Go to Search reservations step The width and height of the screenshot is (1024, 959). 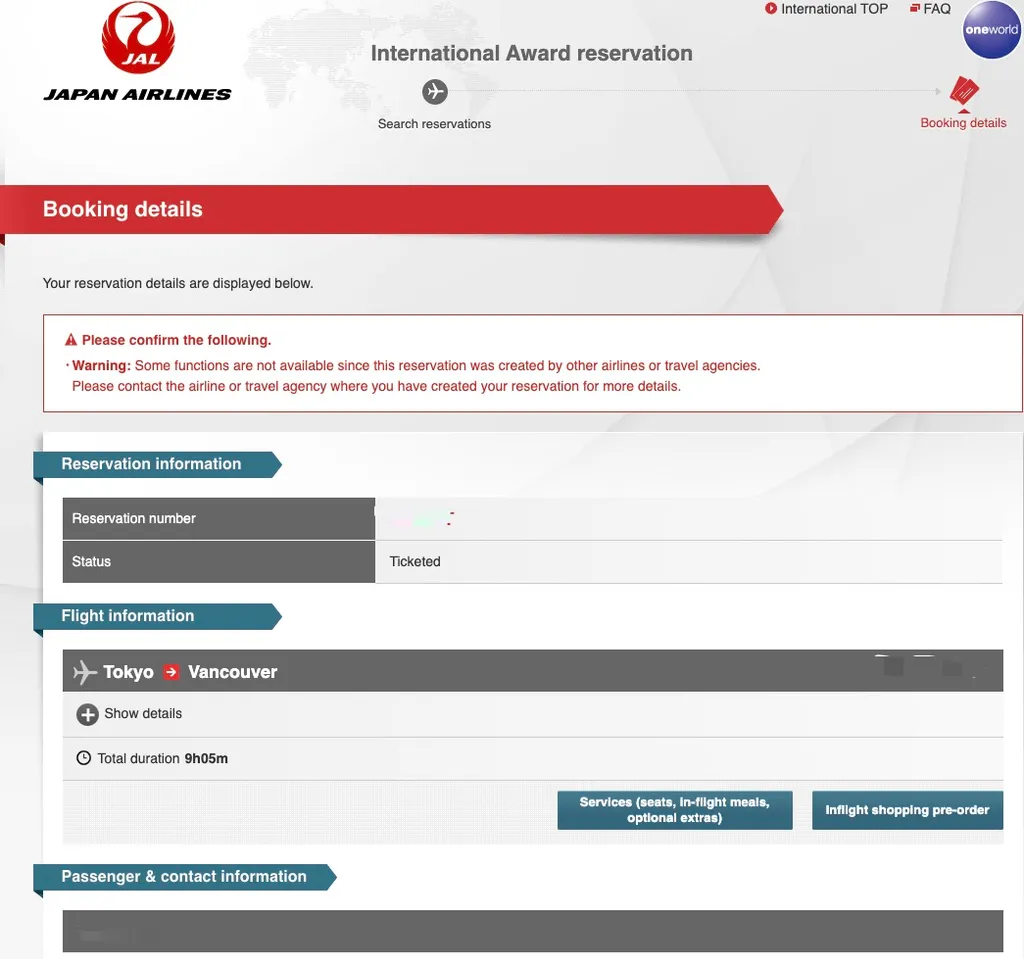(x=434, y=123)
